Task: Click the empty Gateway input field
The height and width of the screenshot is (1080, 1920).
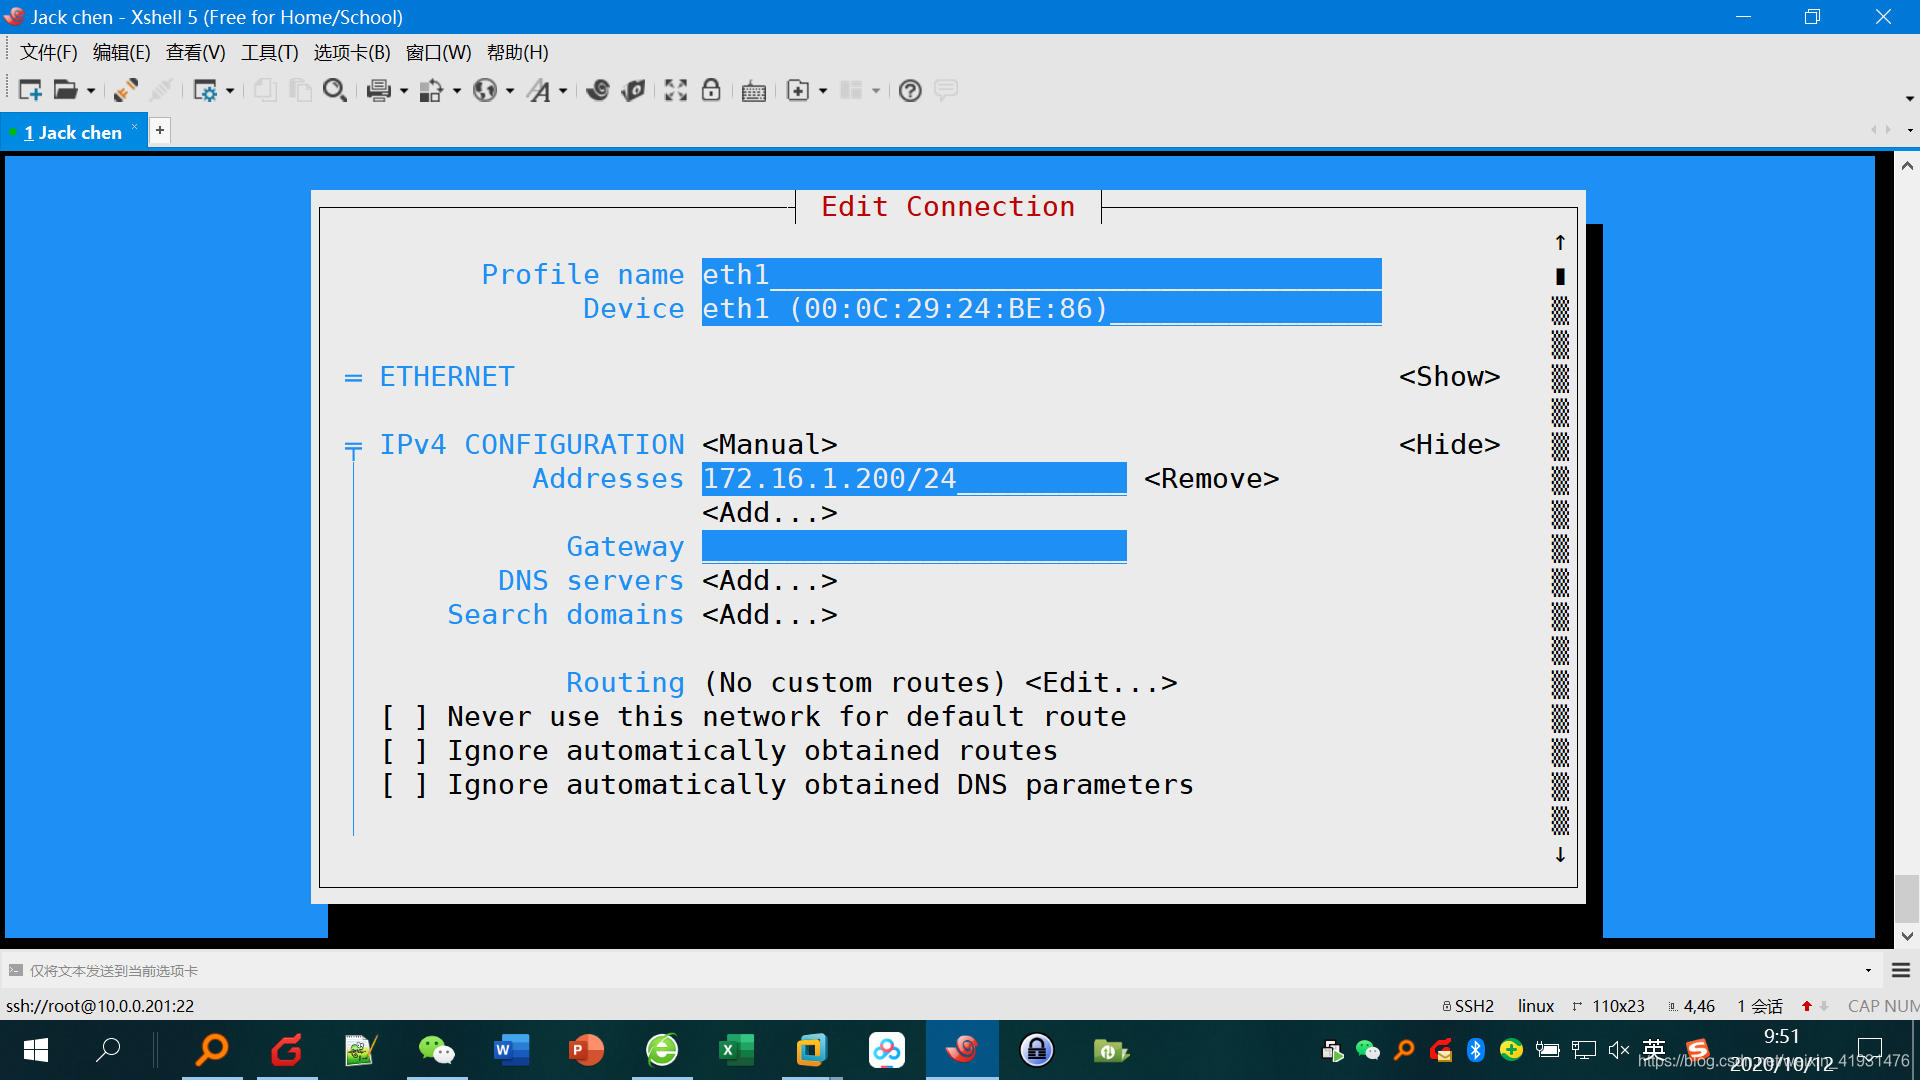Action: pos(913,547)
